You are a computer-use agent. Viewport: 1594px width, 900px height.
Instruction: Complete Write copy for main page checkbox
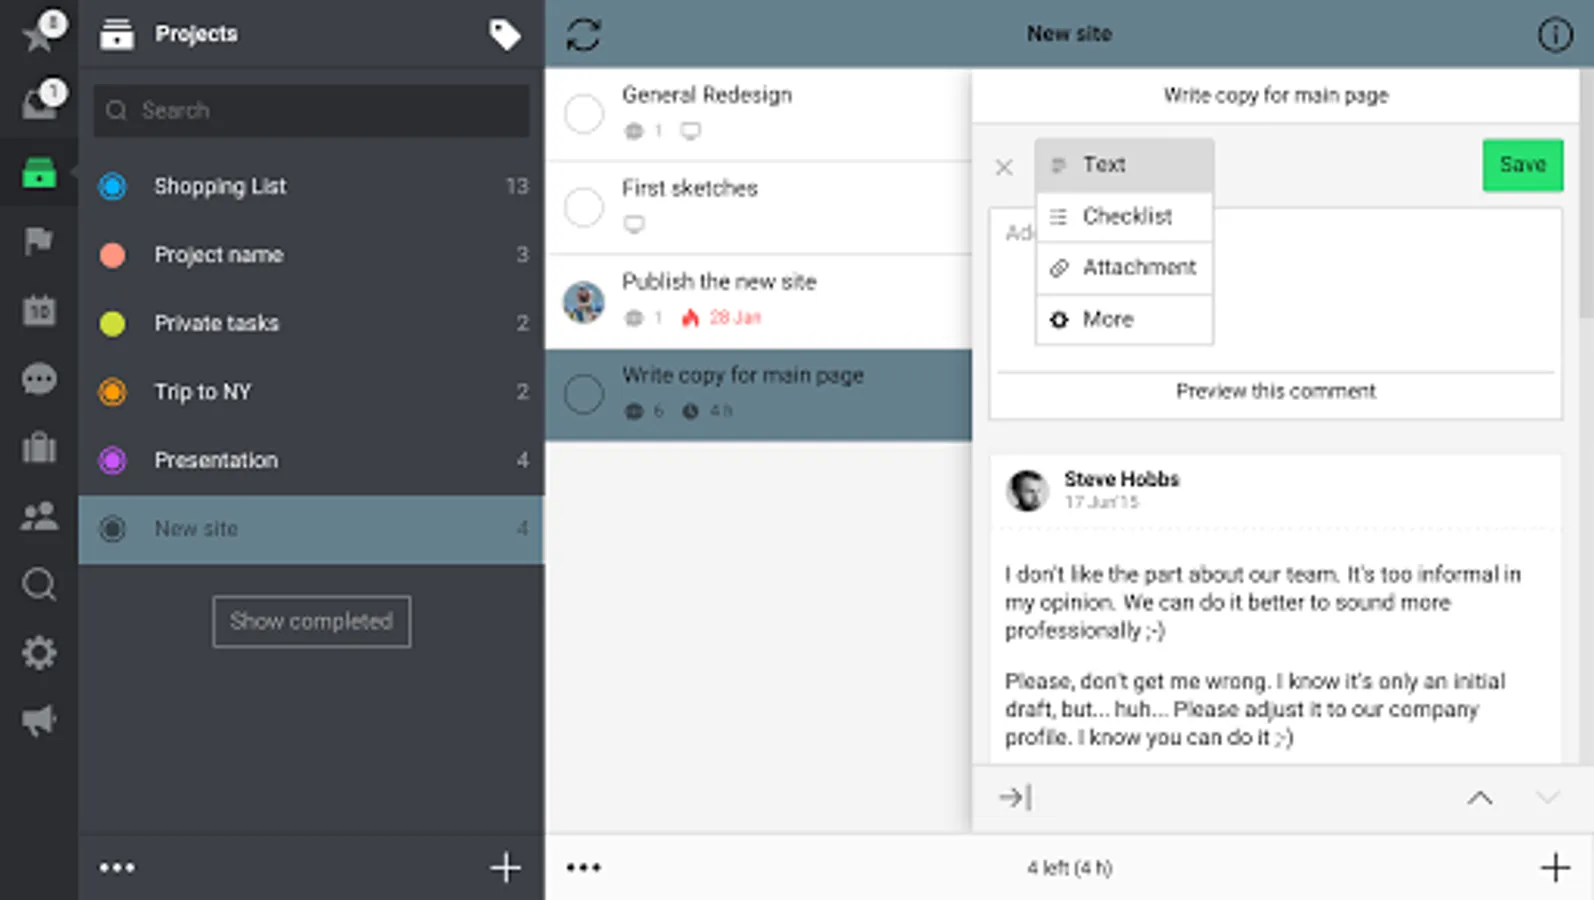coord(584,394)
